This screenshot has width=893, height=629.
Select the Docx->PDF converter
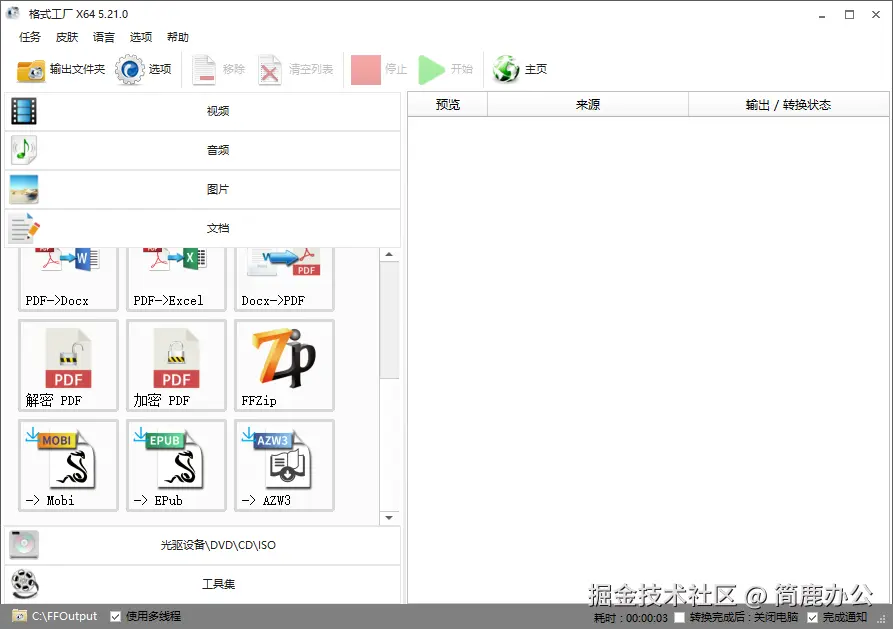pyautogui.click(x=284, y=279)
